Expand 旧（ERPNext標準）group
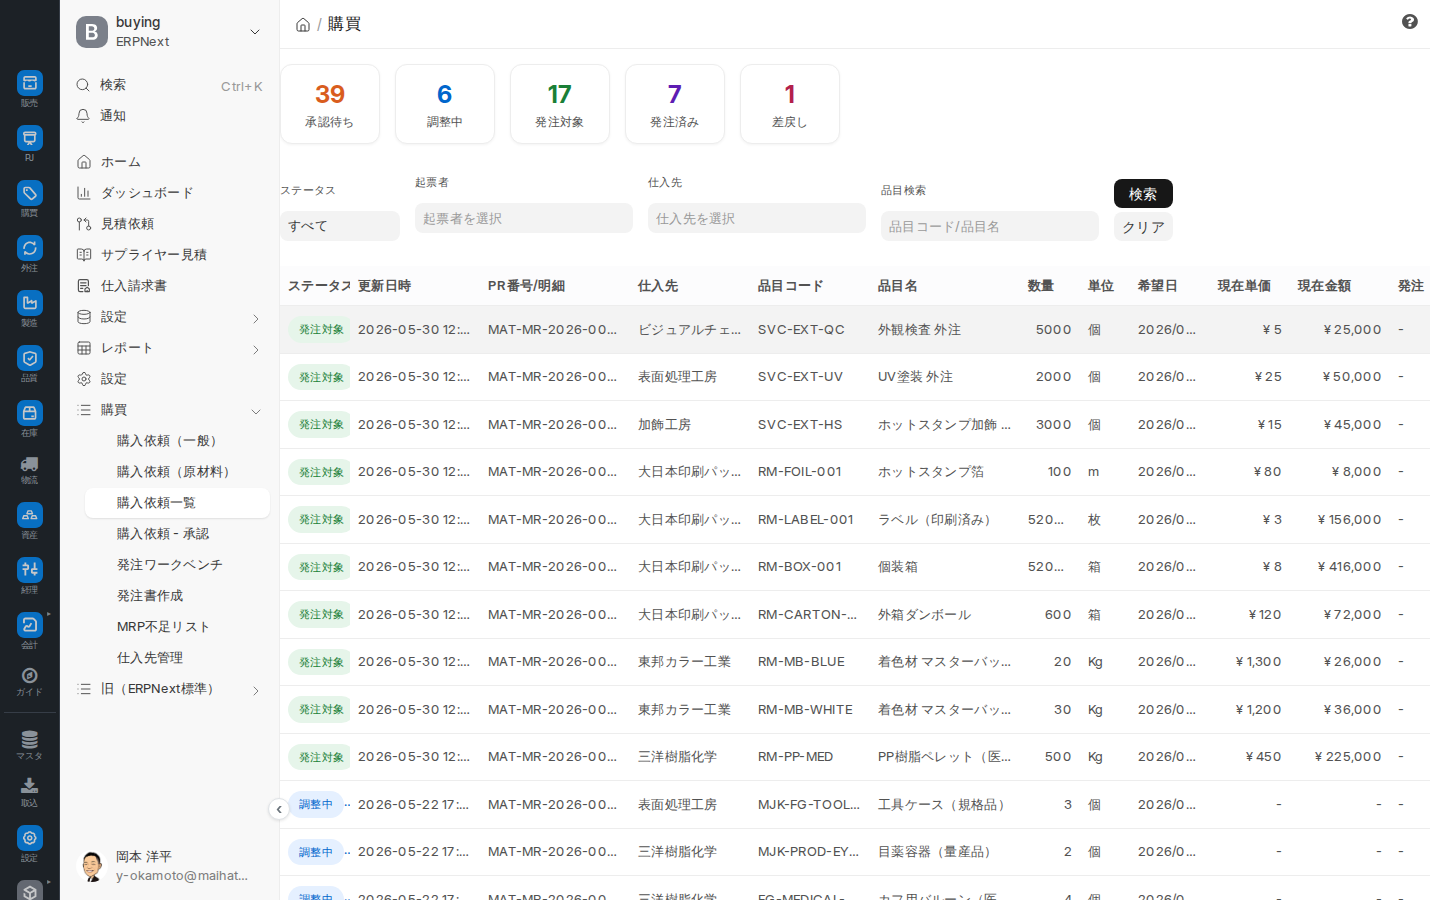 point(255,690)
